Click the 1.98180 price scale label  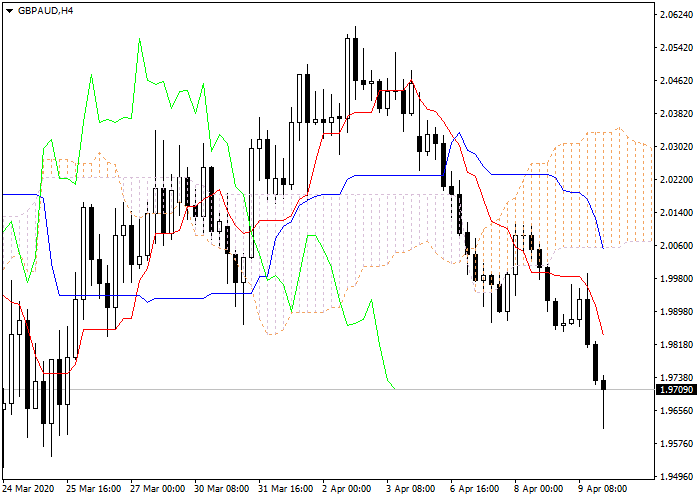677,345
